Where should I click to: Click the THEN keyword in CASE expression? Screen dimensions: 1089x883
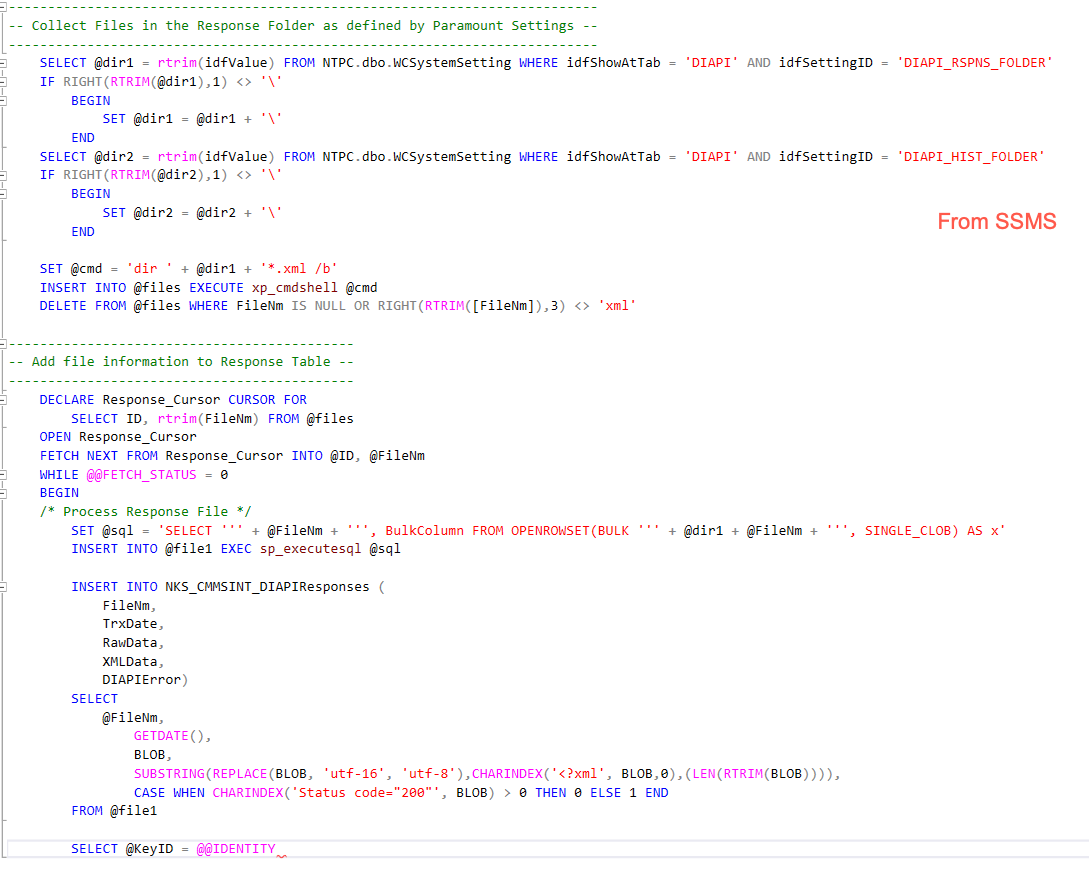(x=551, y=793)
